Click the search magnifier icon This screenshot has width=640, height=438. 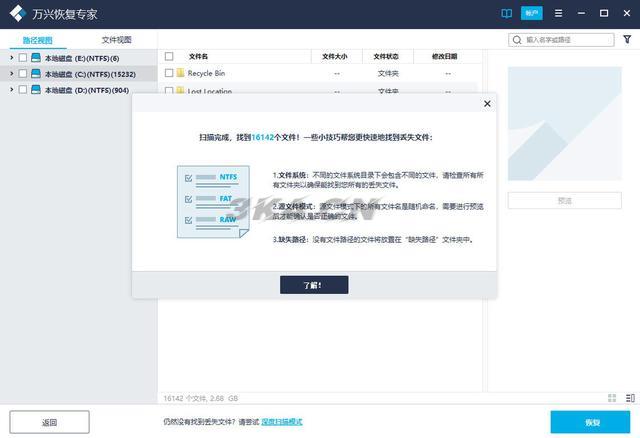click(517, 40)
